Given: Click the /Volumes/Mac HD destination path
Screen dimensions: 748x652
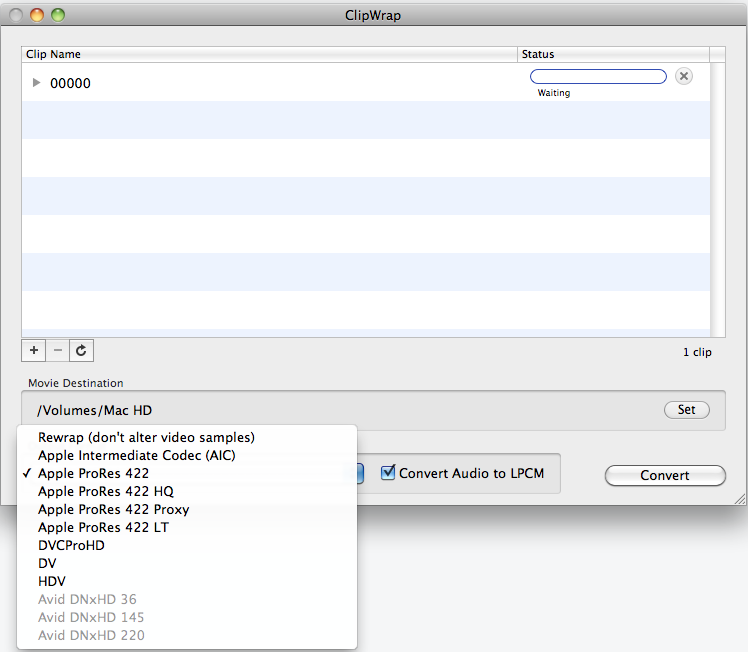Looking at the screenshot, I should 94,410.
